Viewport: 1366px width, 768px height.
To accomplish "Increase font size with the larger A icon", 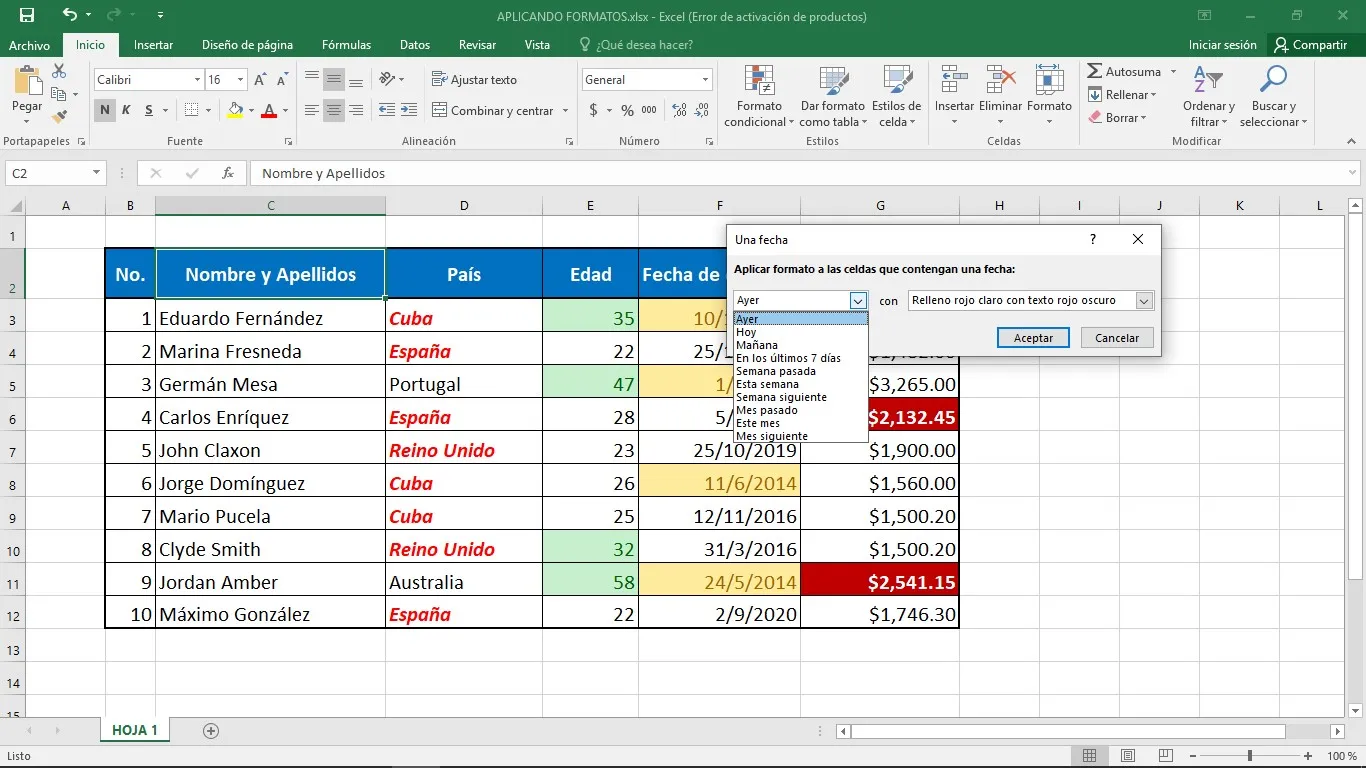I will [x=260, y=80].
